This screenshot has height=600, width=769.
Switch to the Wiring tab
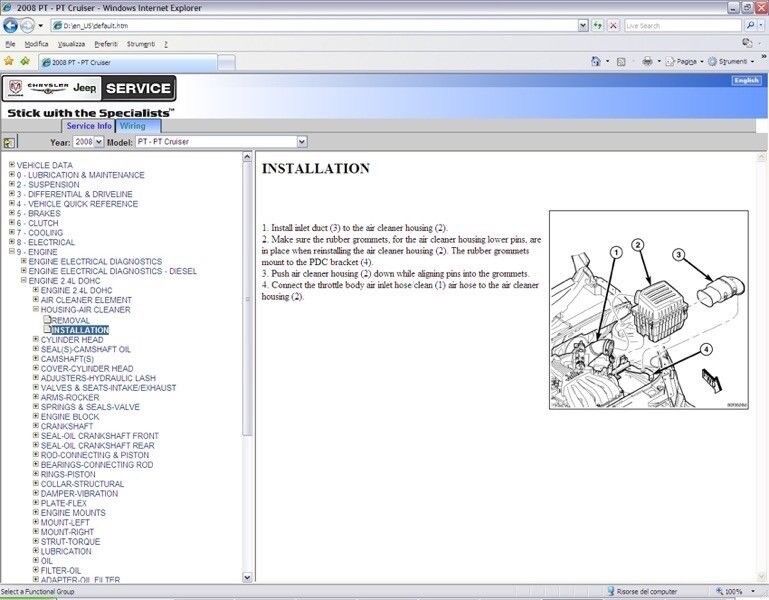click(x=132, y=126)
